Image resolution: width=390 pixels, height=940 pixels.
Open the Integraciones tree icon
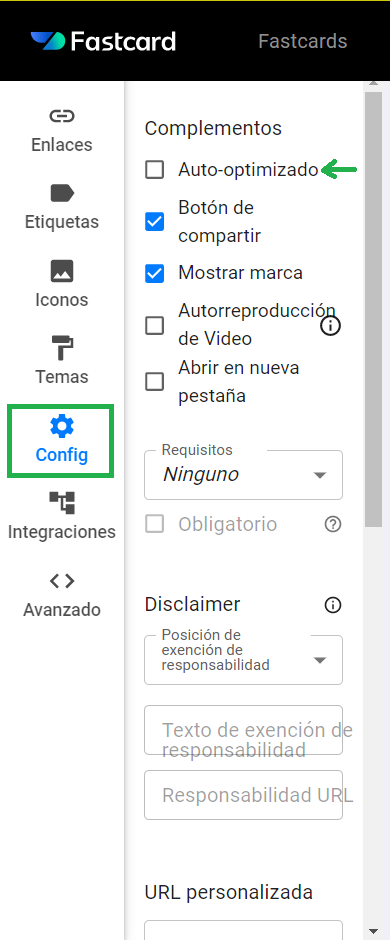pyautogui.click(x=62, y=503)
